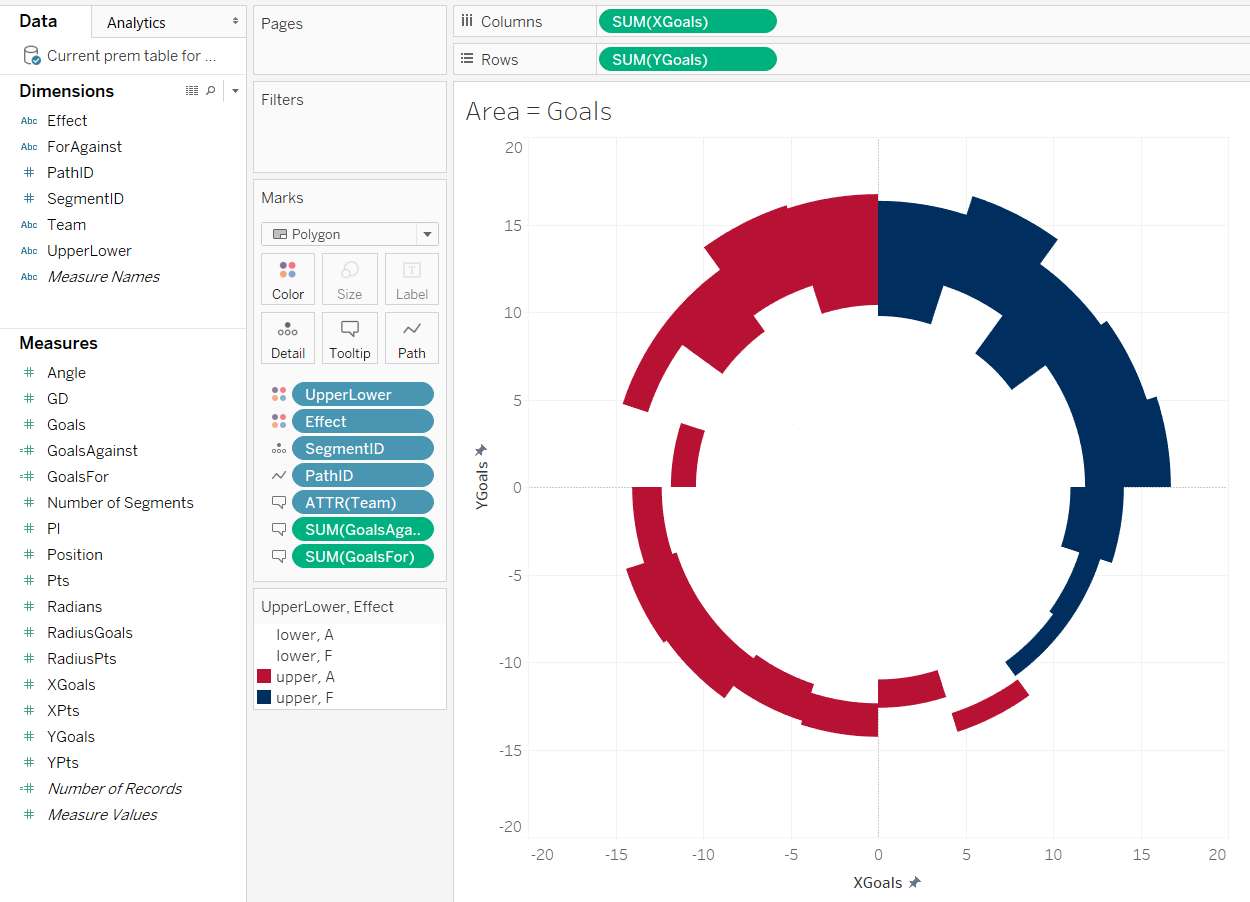Expand the Dimensions pane dropdown arrow
The height and width of the screenshot is (902, 1250).
tap(235, 91)
